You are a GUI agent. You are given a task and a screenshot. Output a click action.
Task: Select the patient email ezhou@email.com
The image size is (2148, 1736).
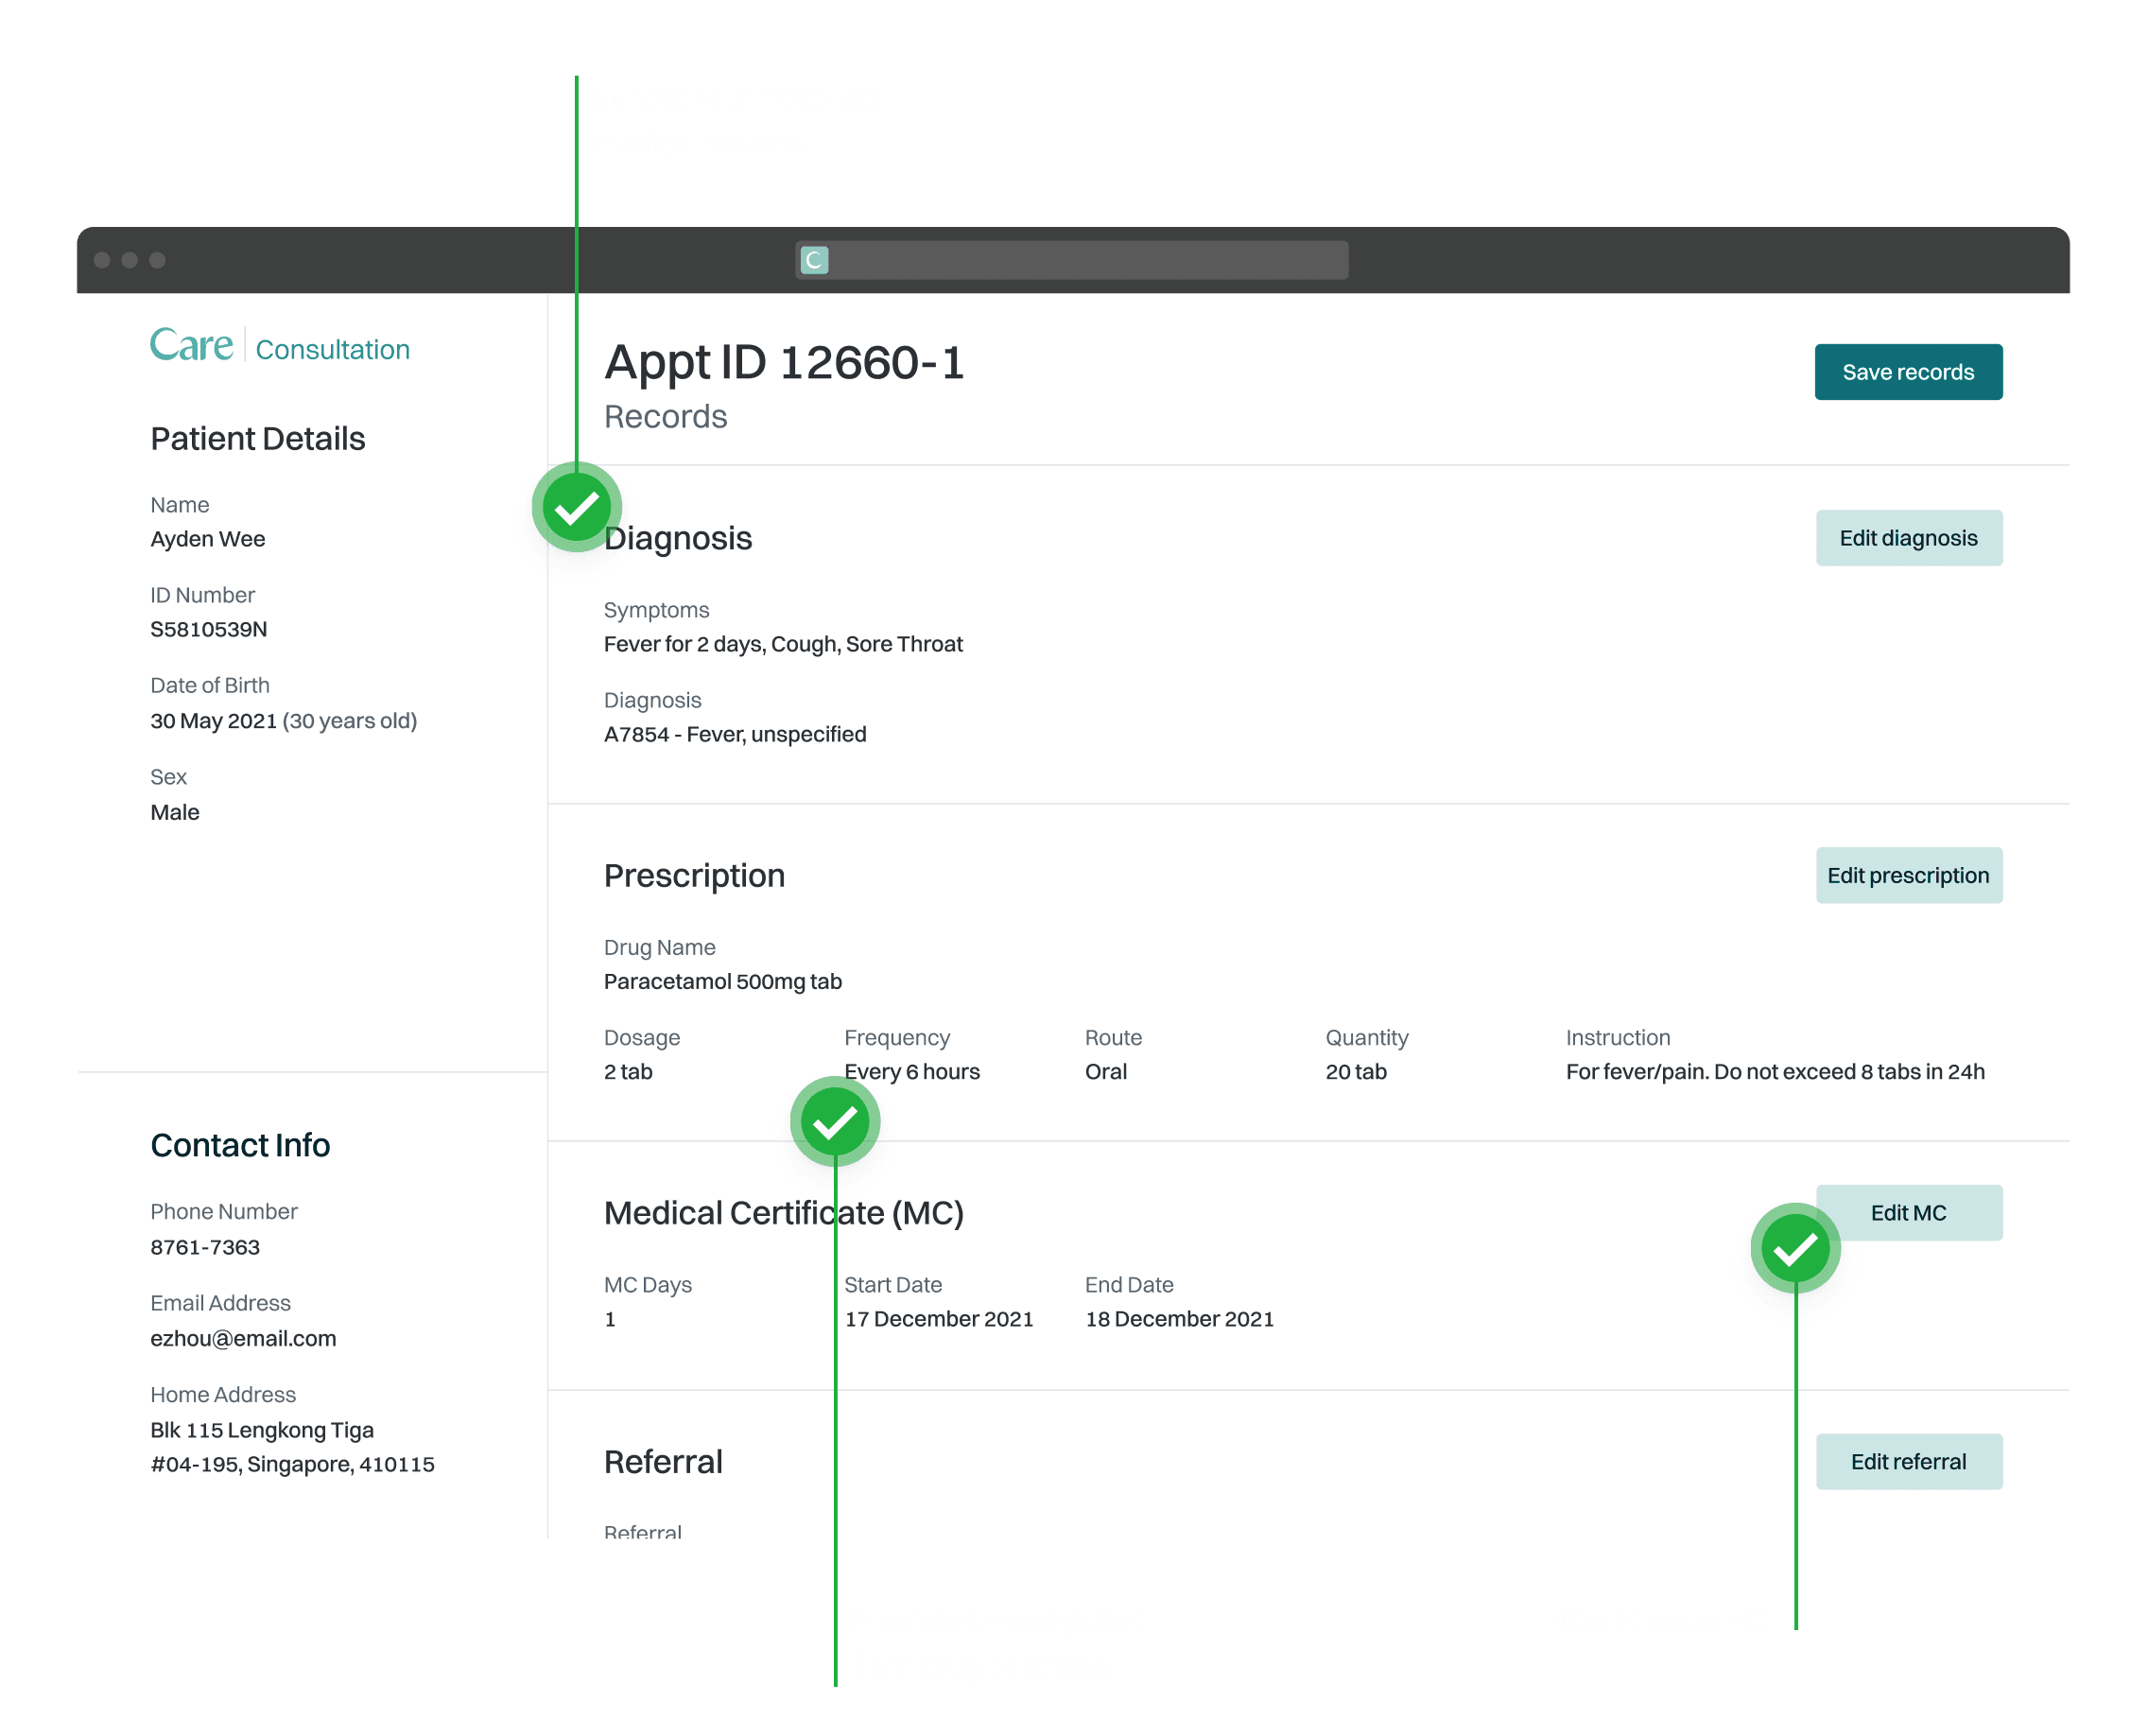[243, 1338]
